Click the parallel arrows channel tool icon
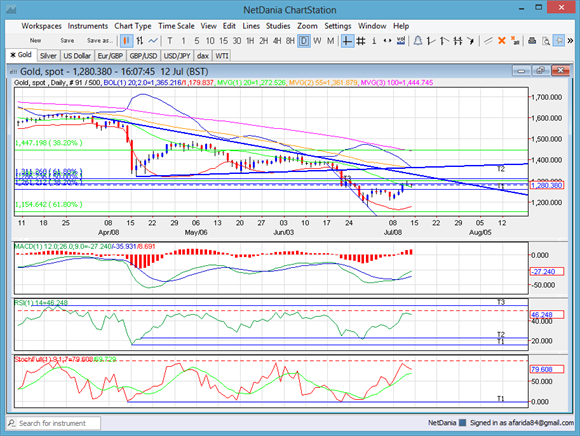 [458, 41]
